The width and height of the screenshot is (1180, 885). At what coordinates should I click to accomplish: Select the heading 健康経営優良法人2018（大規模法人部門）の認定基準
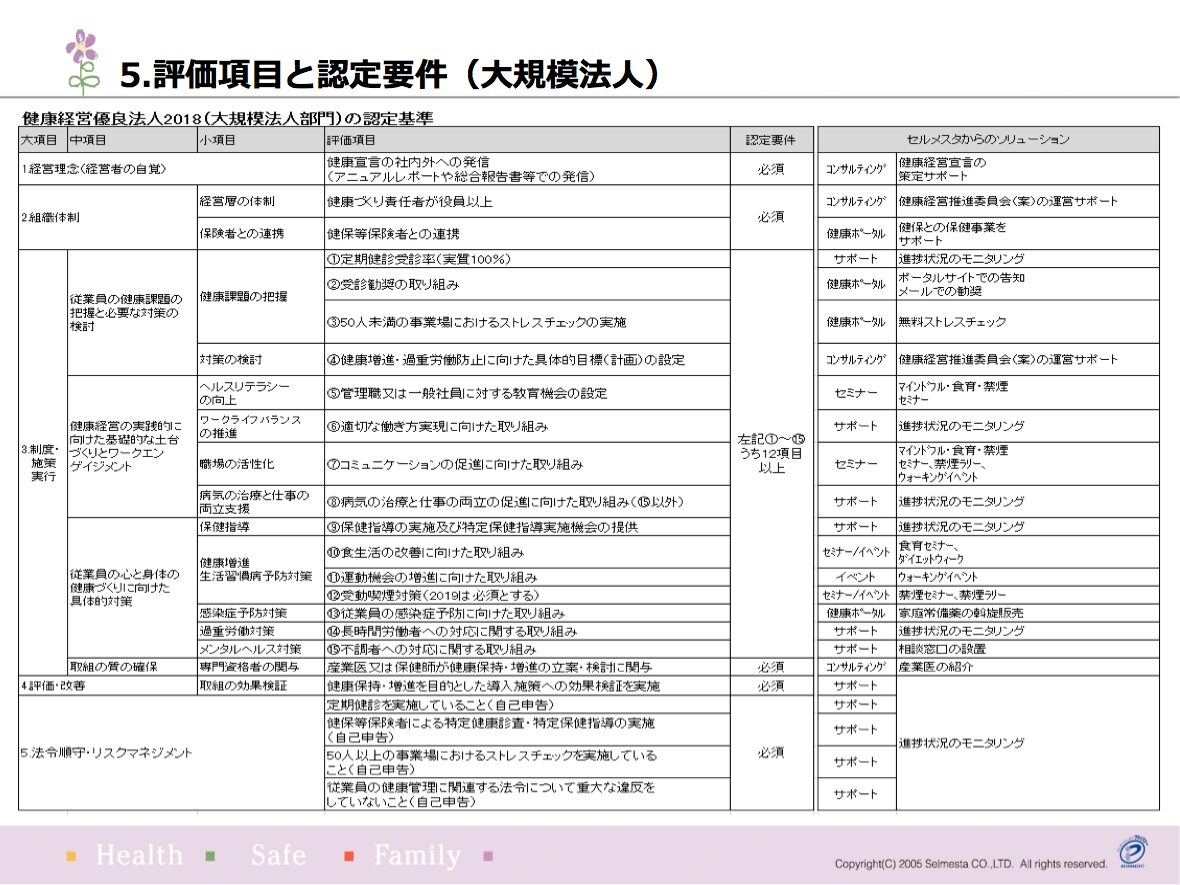point(227,118)
